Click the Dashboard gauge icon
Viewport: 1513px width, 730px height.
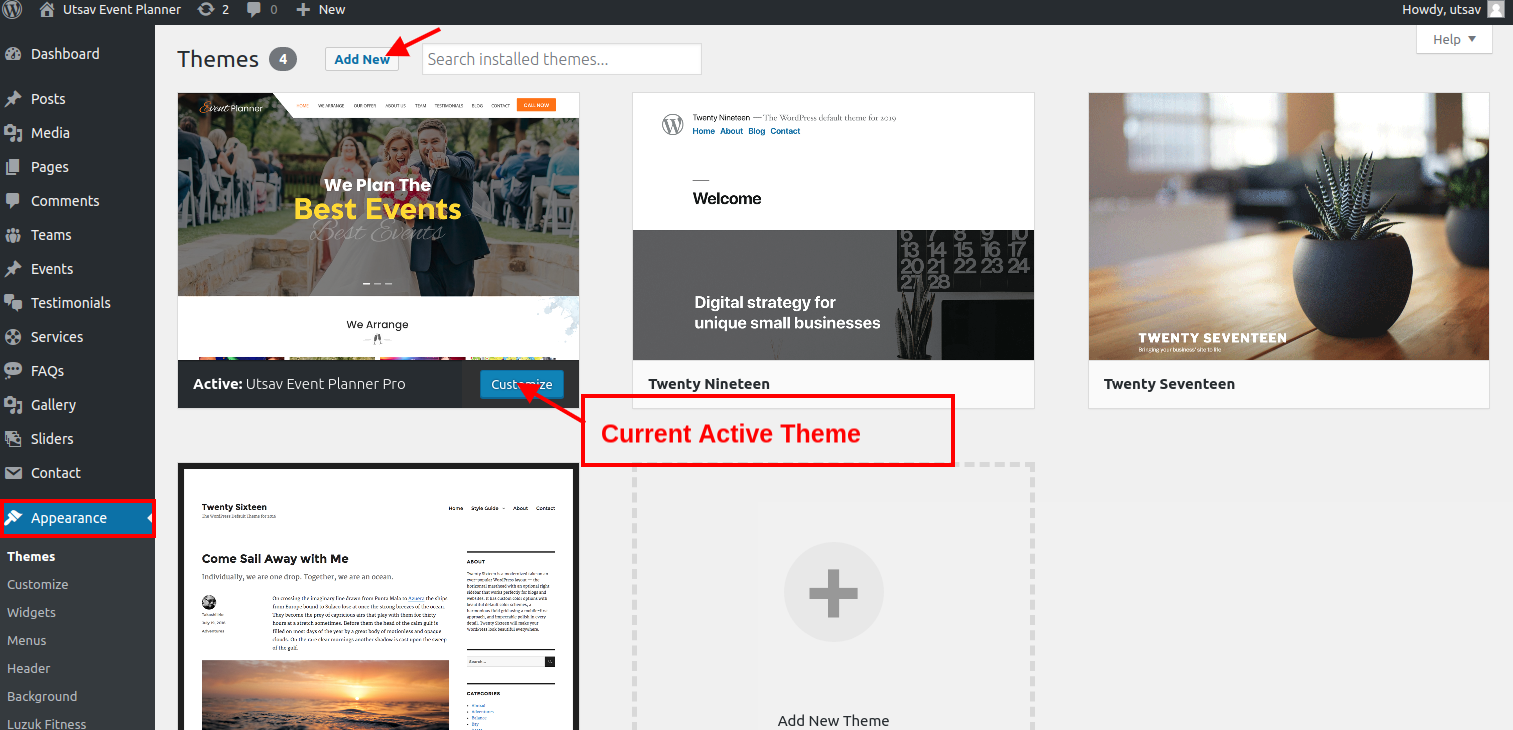pos(13,54)
